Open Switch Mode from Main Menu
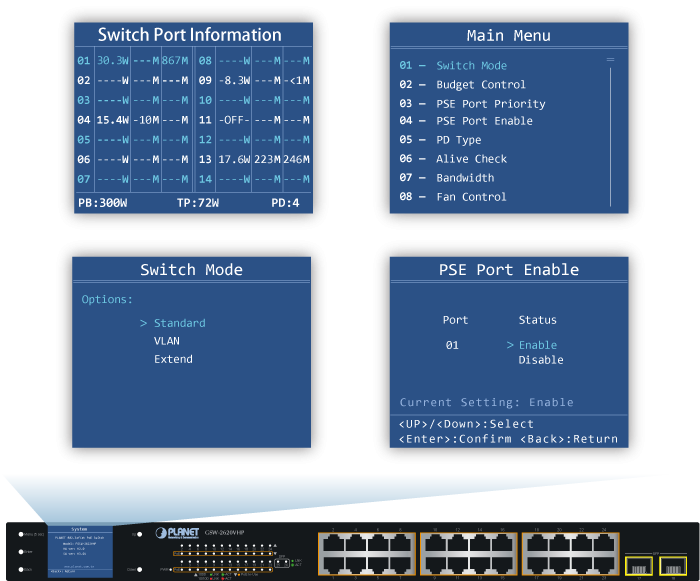700x581 pixels. click(471, 66)
